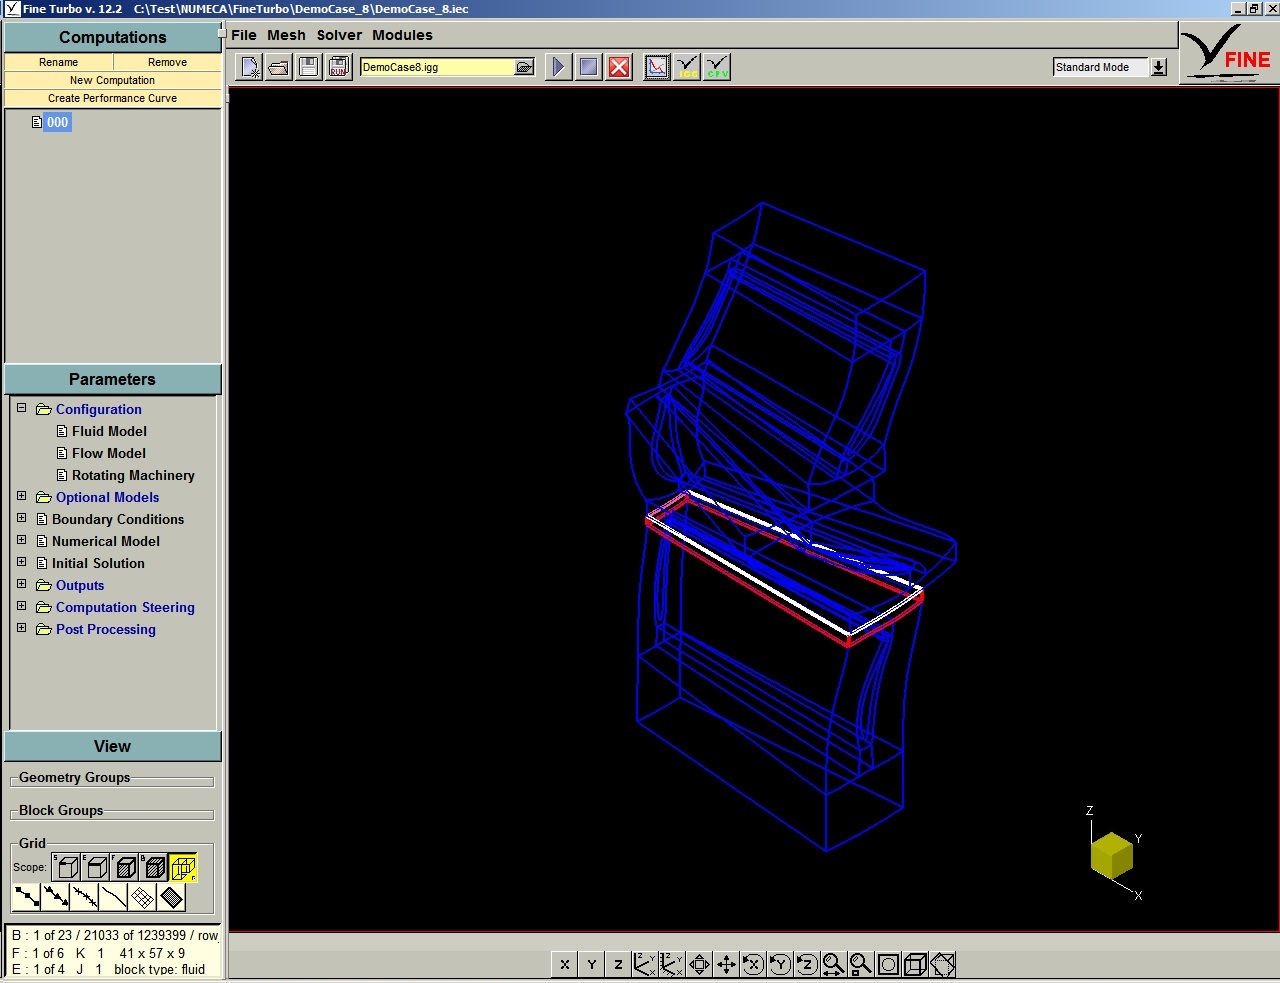Click the scrolling four-arrows box icon
The image size is (1280, 983).
[x=700, y=964]
